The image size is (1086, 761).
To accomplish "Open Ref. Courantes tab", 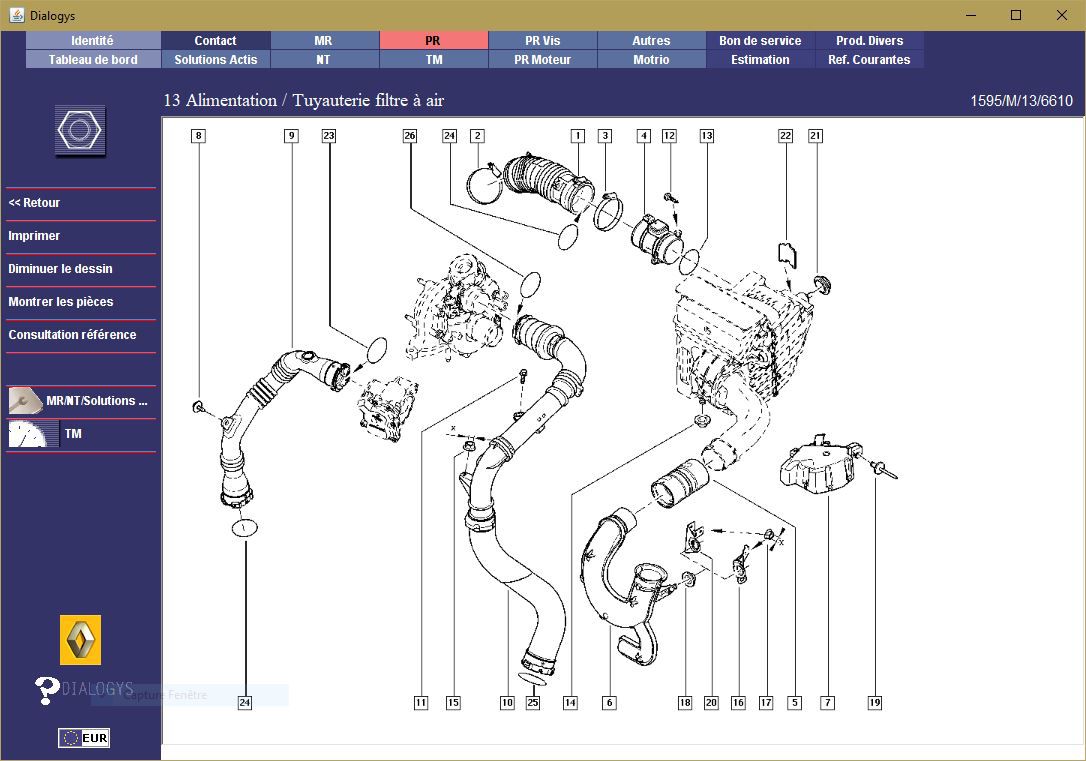I will (869, 60).
